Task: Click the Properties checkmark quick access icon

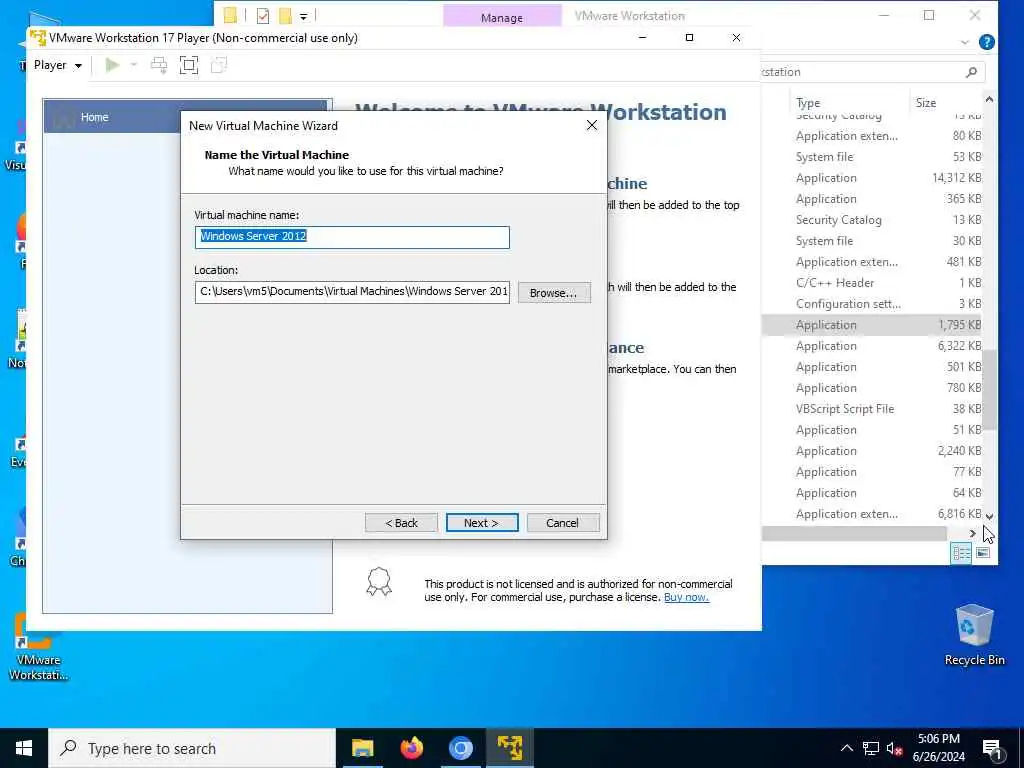Action: click(x=263, y=15)
